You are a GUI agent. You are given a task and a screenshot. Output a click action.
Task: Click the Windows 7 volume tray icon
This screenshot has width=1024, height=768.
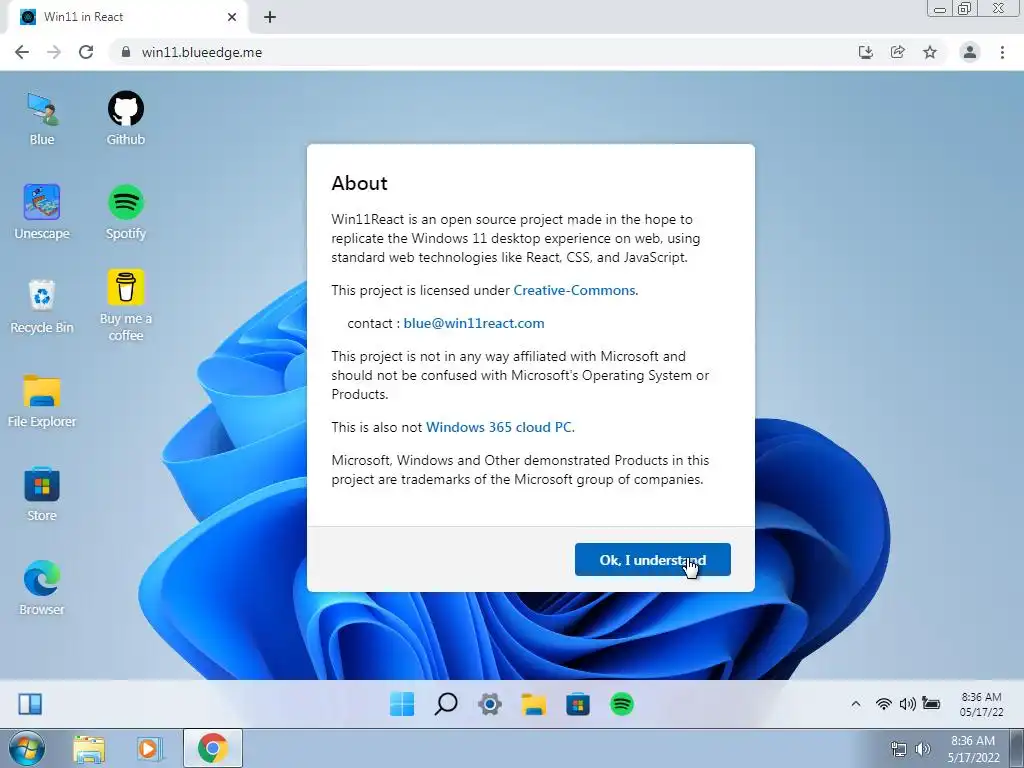coord(923,749)
